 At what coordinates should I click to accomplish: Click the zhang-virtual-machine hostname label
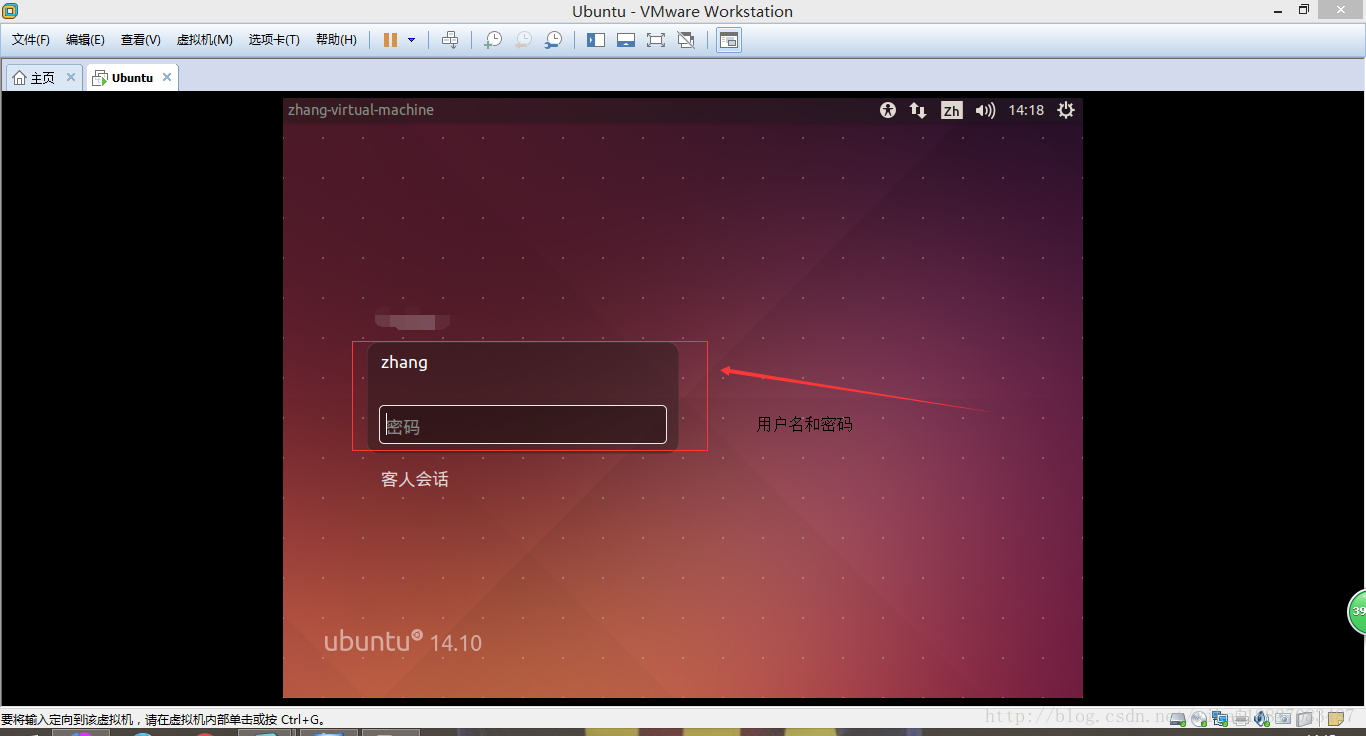tap(361, 110)
